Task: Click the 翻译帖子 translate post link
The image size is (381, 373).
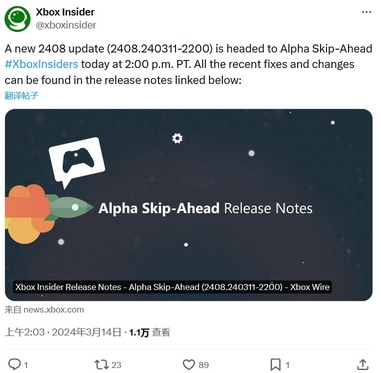Action: (x=22, y=96)
